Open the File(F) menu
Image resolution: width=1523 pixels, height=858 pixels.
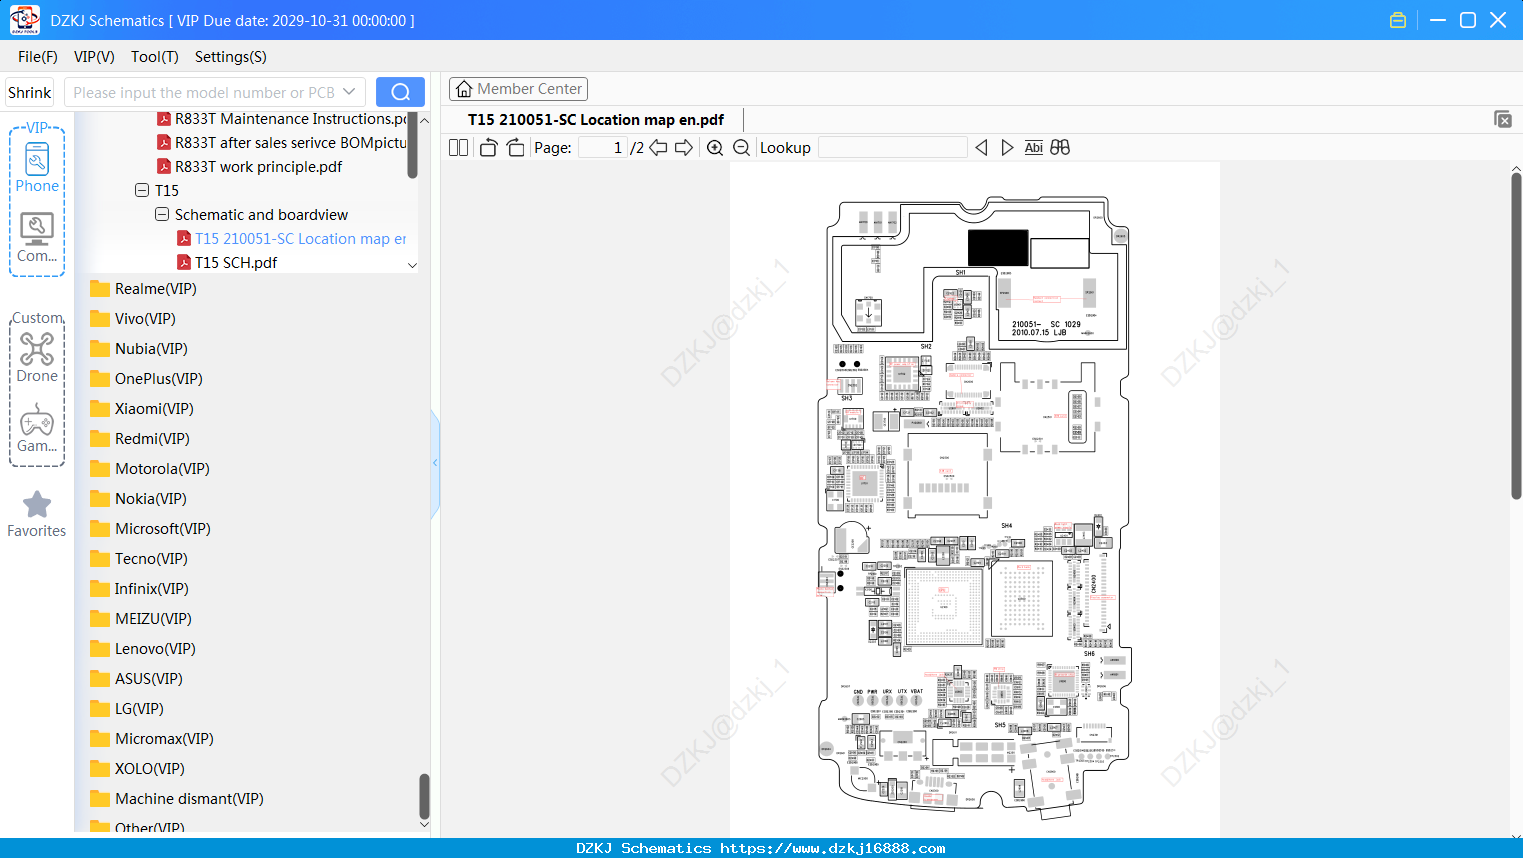(38, 57)
